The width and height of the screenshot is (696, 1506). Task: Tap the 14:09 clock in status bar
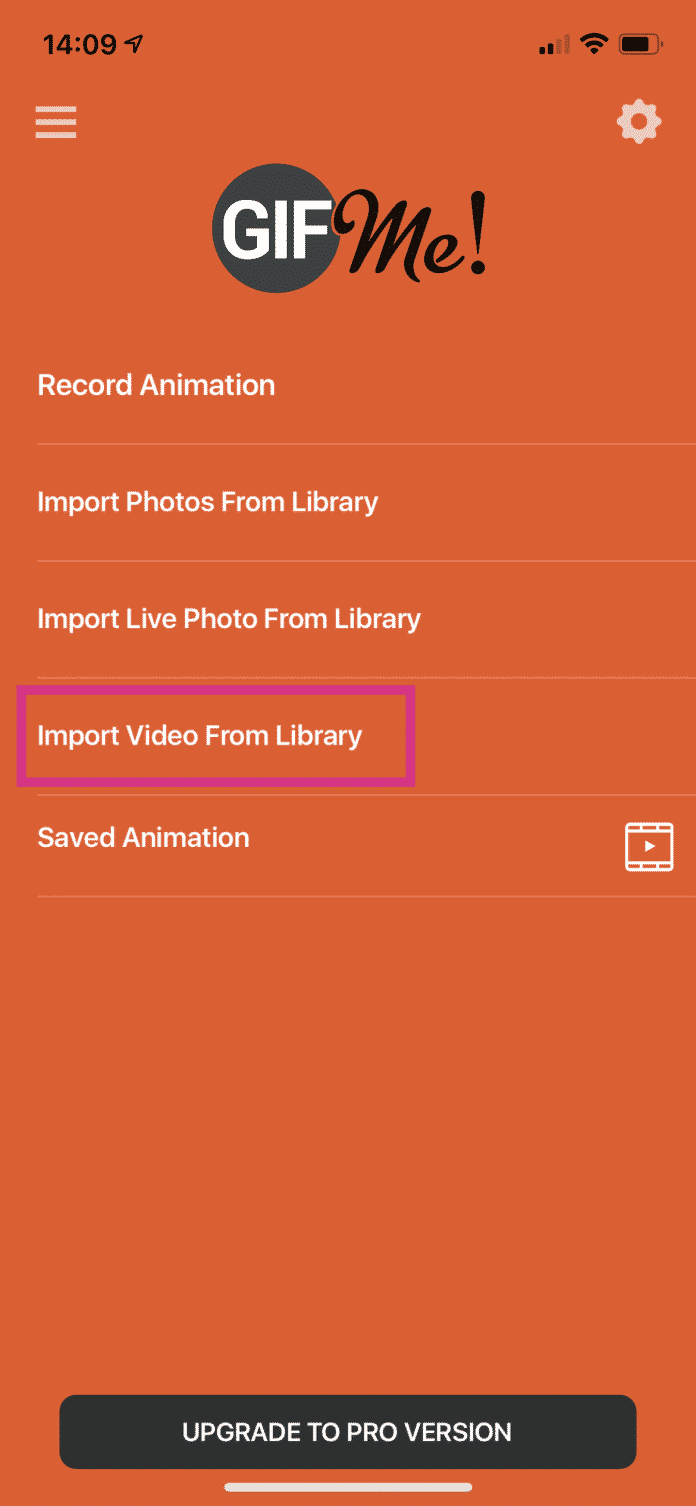[78, 44]
